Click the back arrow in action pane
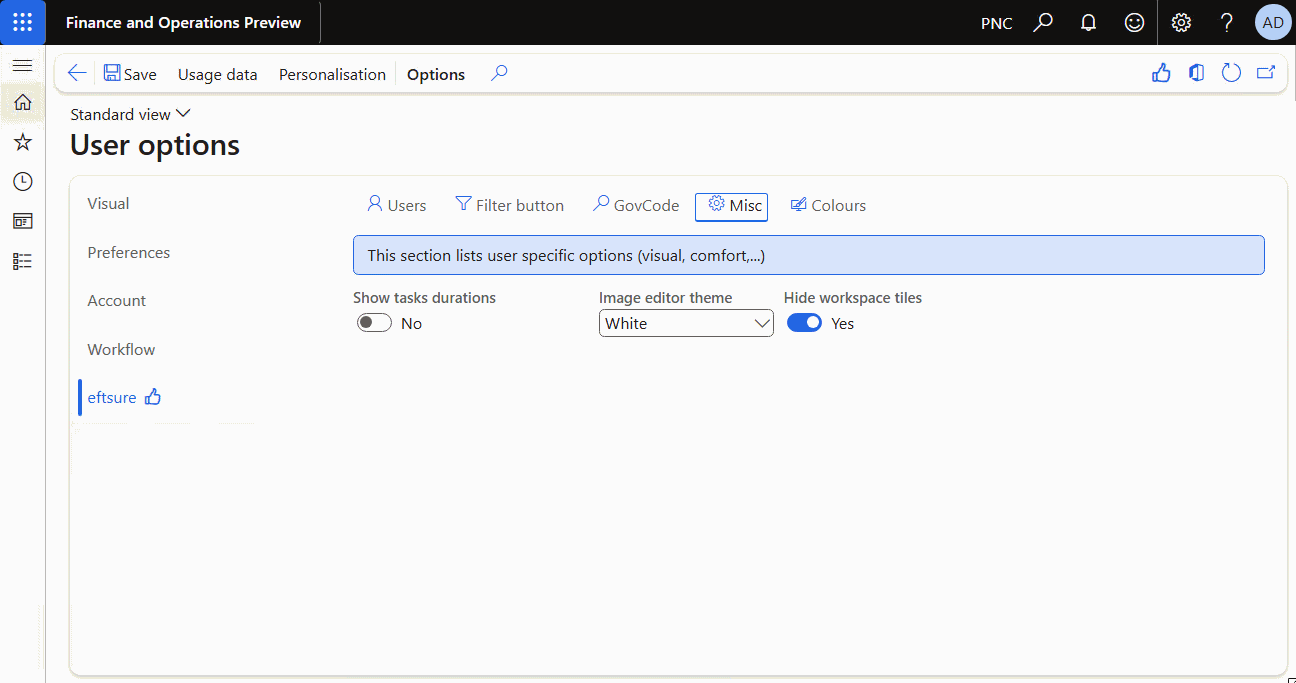This screenshot has height=683, width=1296. [x=76, y=73]
